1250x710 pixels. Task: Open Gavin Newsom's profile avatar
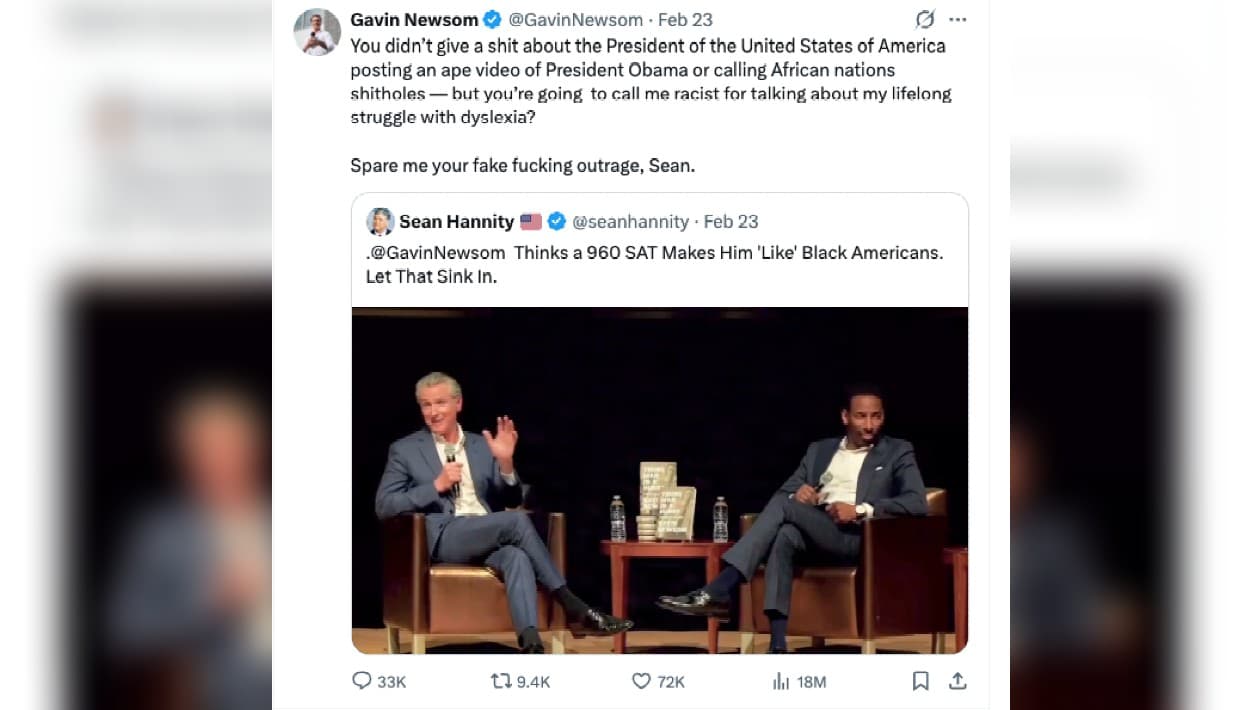click(x=317, y=33)
